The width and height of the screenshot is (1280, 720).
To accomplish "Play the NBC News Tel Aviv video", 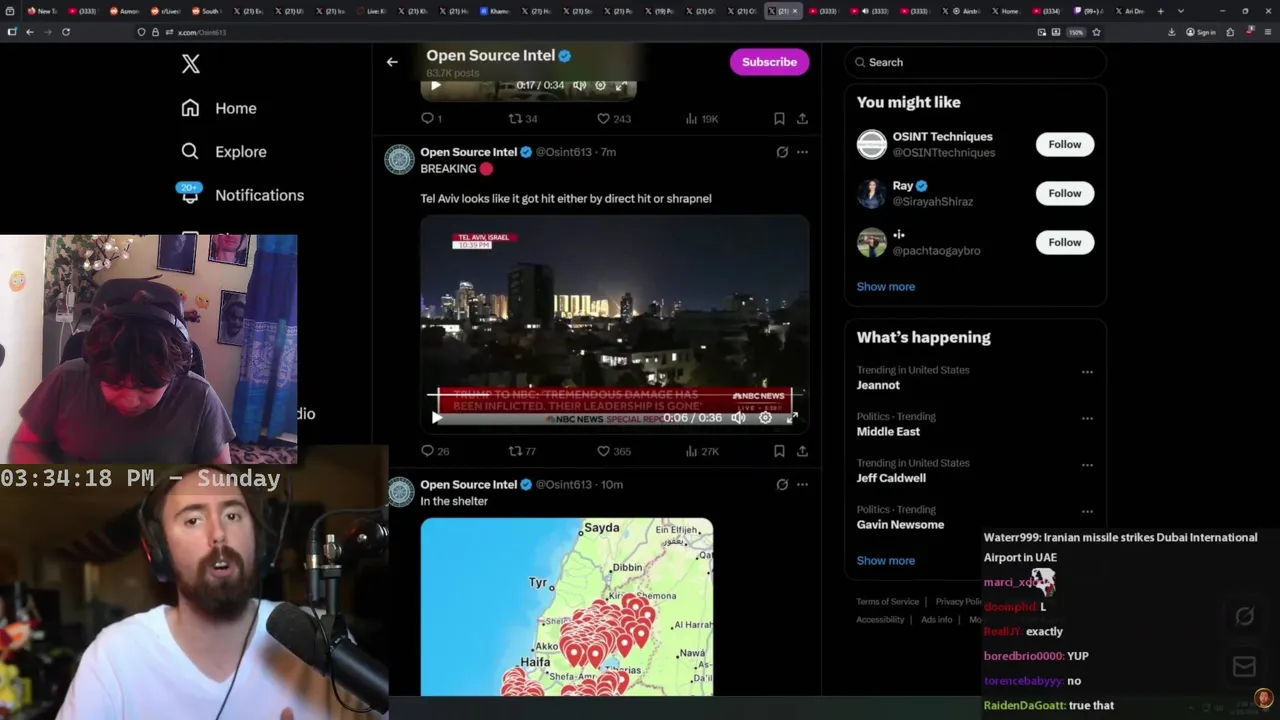I will pyautogui.click(x=436, y=418).
